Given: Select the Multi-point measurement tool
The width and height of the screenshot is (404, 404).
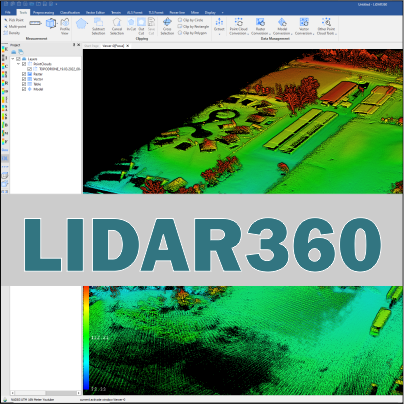Looking at the screenshot, I should point(15,26).
